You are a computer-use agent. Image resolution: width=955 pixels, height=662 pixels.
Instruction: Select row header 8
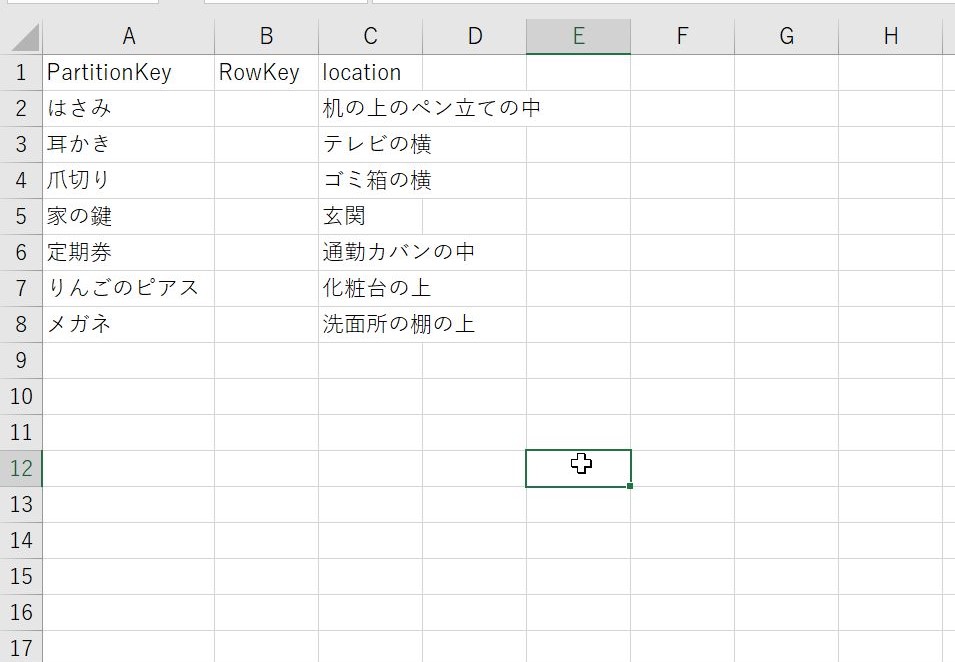click(20, 323)
